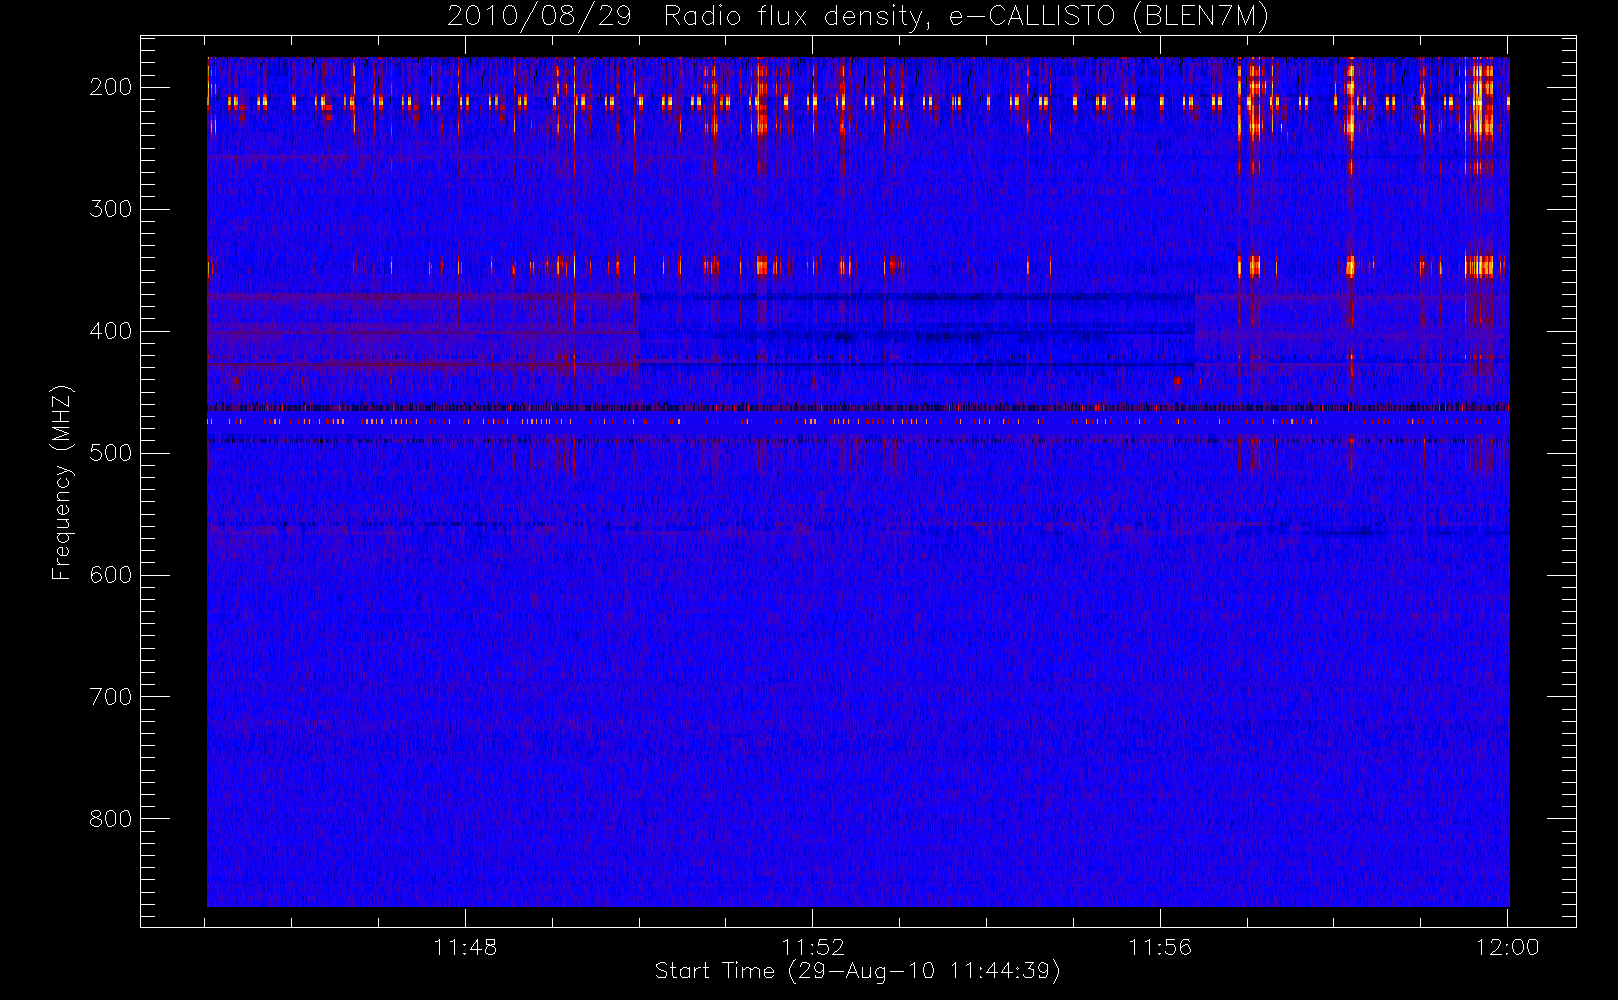Click the 'Start Time (29-Aug-10 11:44:39)' label
The width and height of the screenshot is (1618, 1000).
tap(857, 971)
